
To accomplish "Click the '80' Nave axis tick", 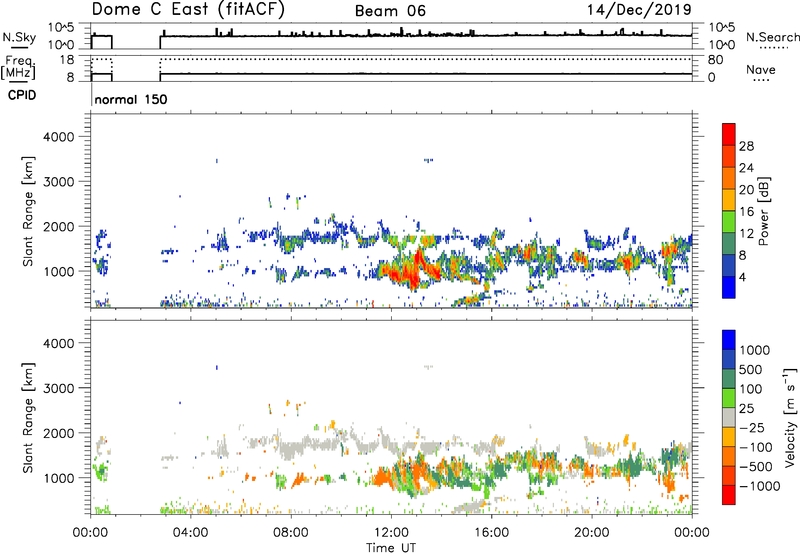I will tap(715, 60).
